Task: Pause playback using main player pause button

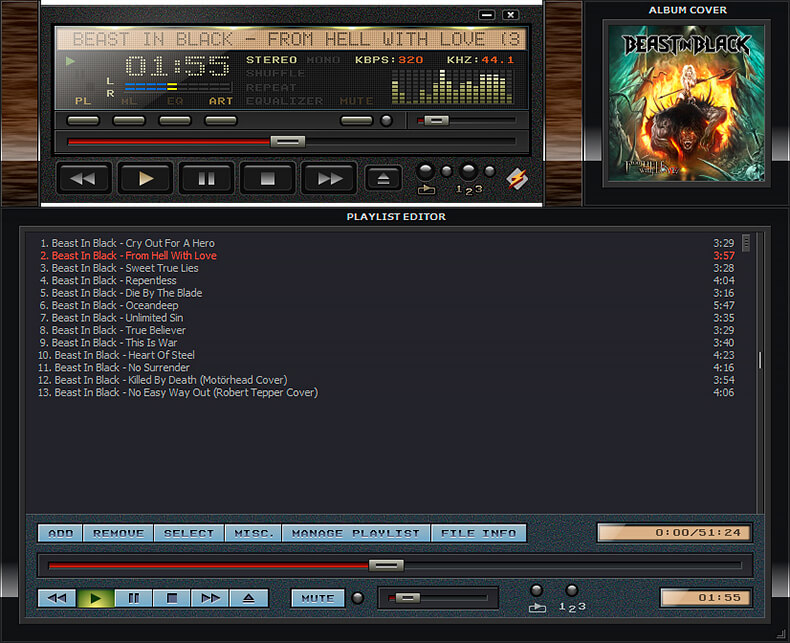Action: pos(207,178)
